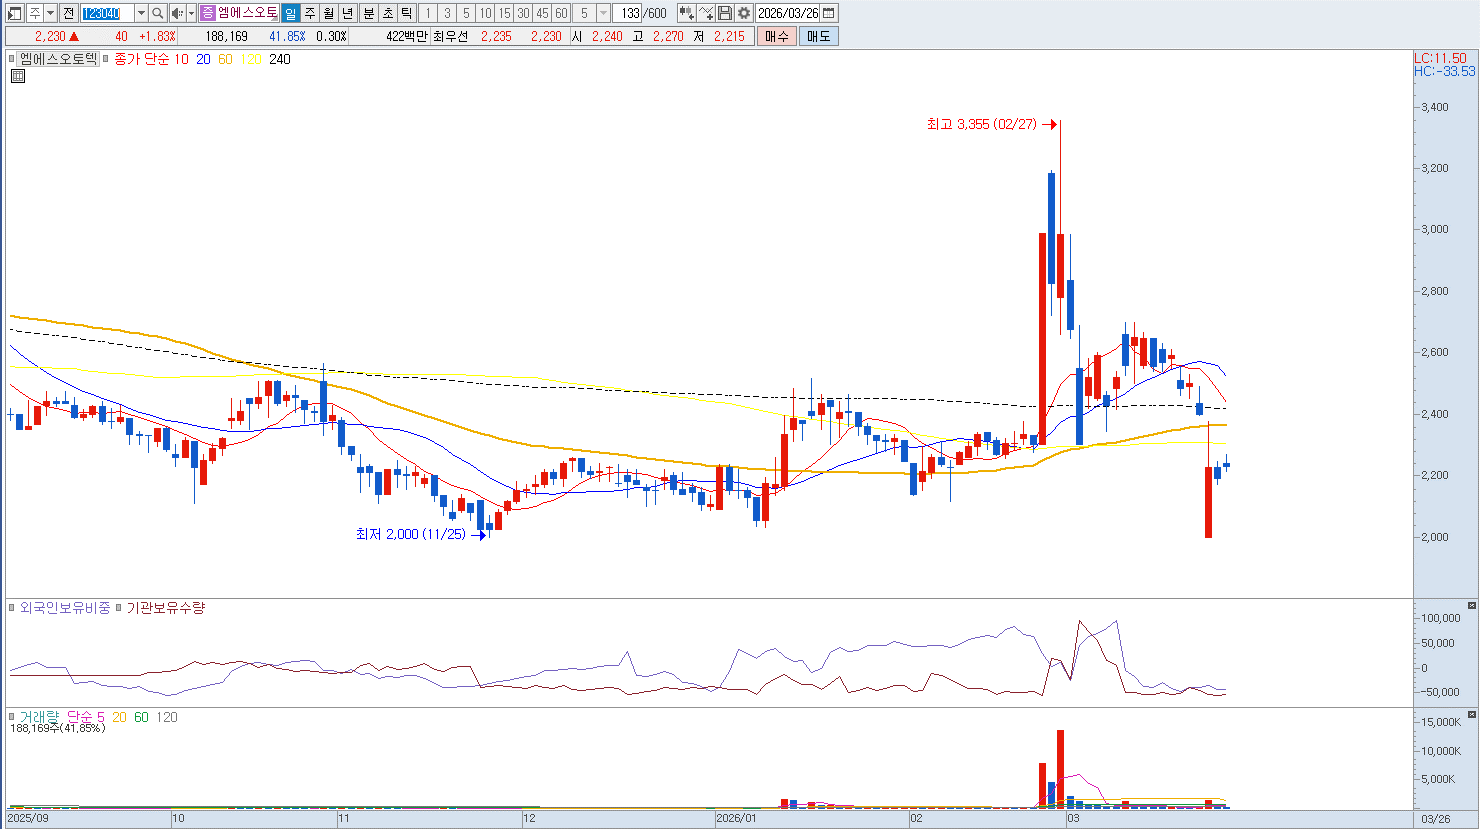Click the floppy disk save chart icon
Image resolution: width=1480 pixels, height=829 pixels.
[x=725, y=13]
